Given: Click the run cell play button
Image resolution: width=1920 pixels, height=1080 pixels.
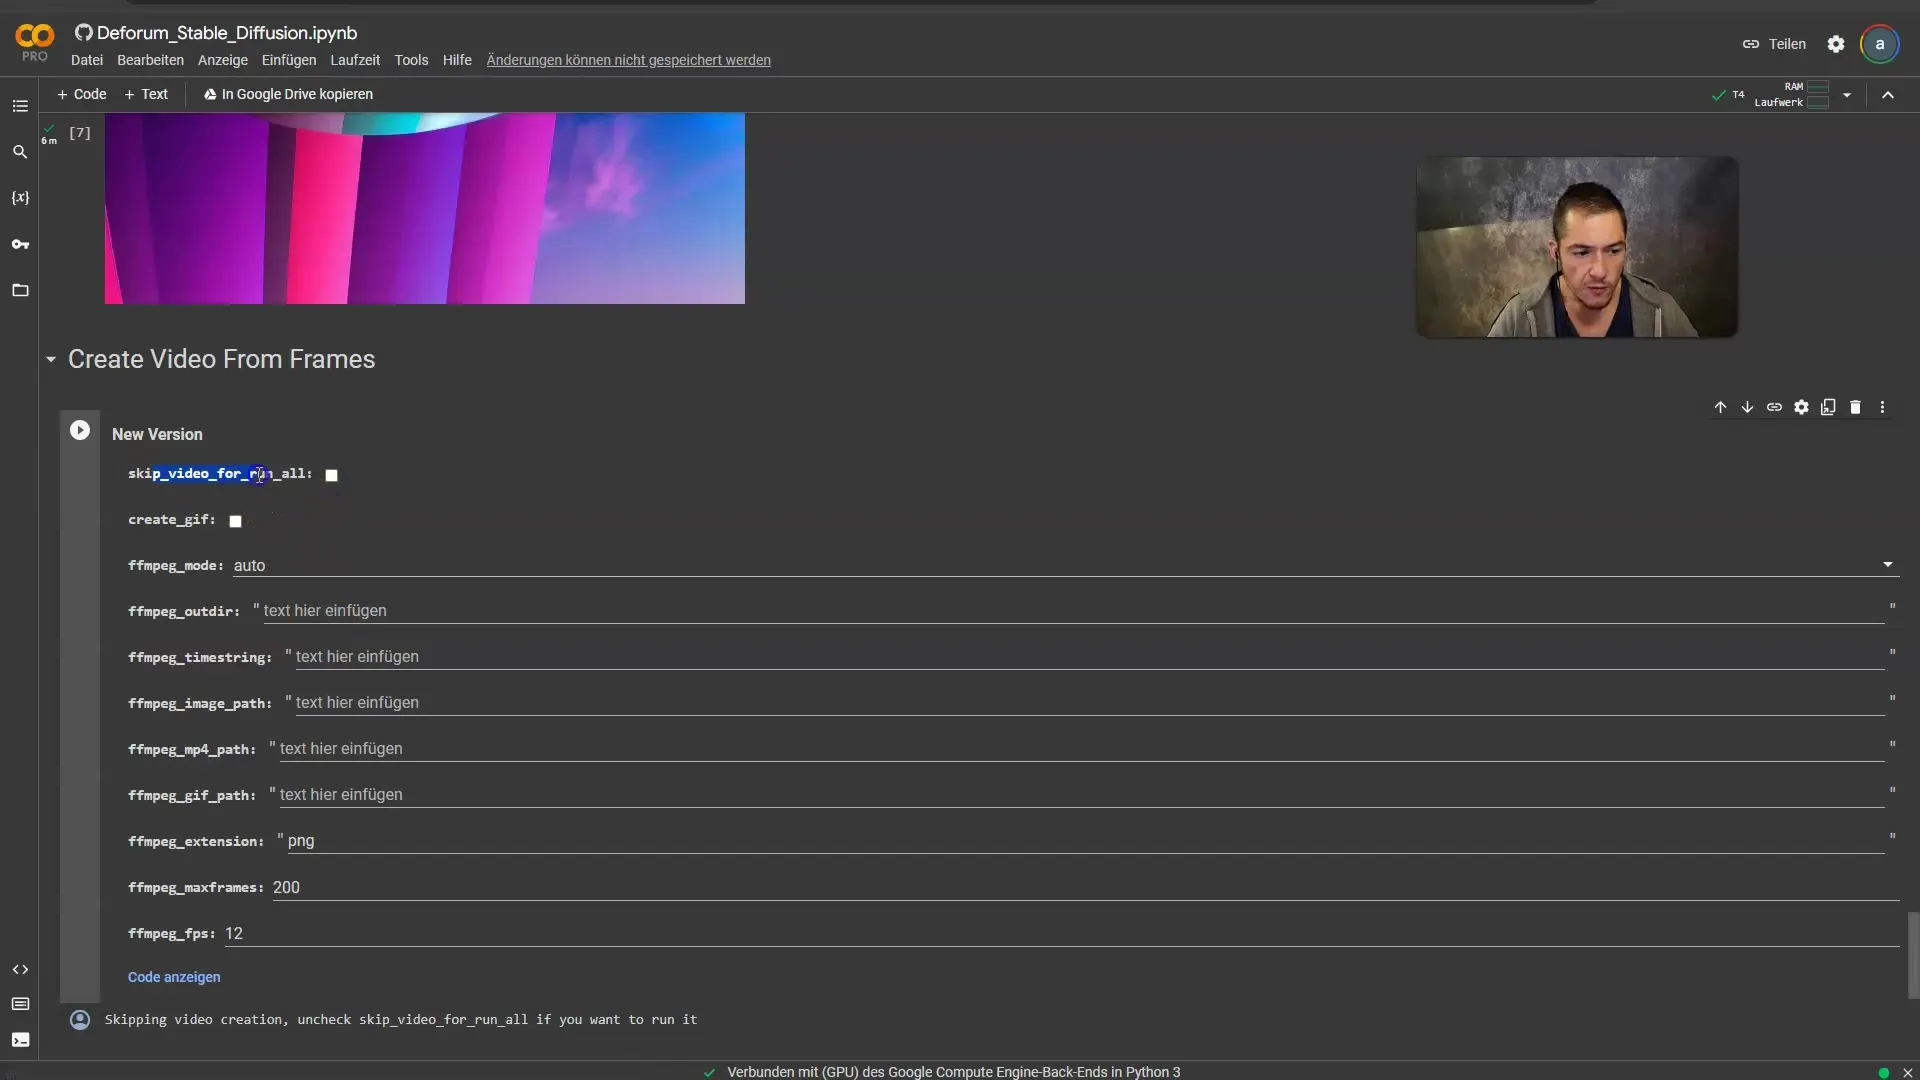Looking at the screenshot, I should (79, 430).
